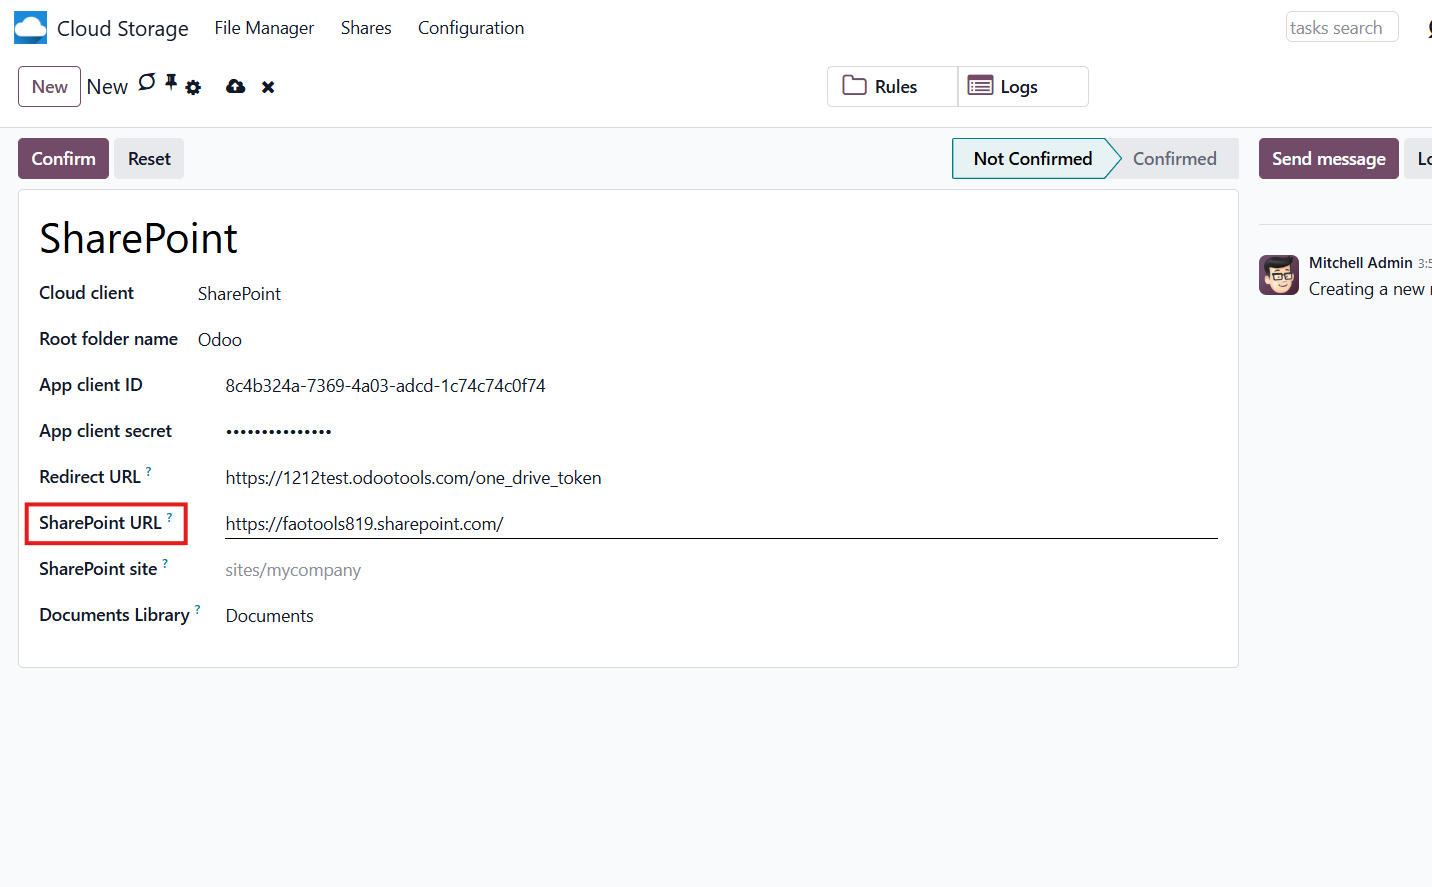Select the Confirmed status stage

point(1174,159)
